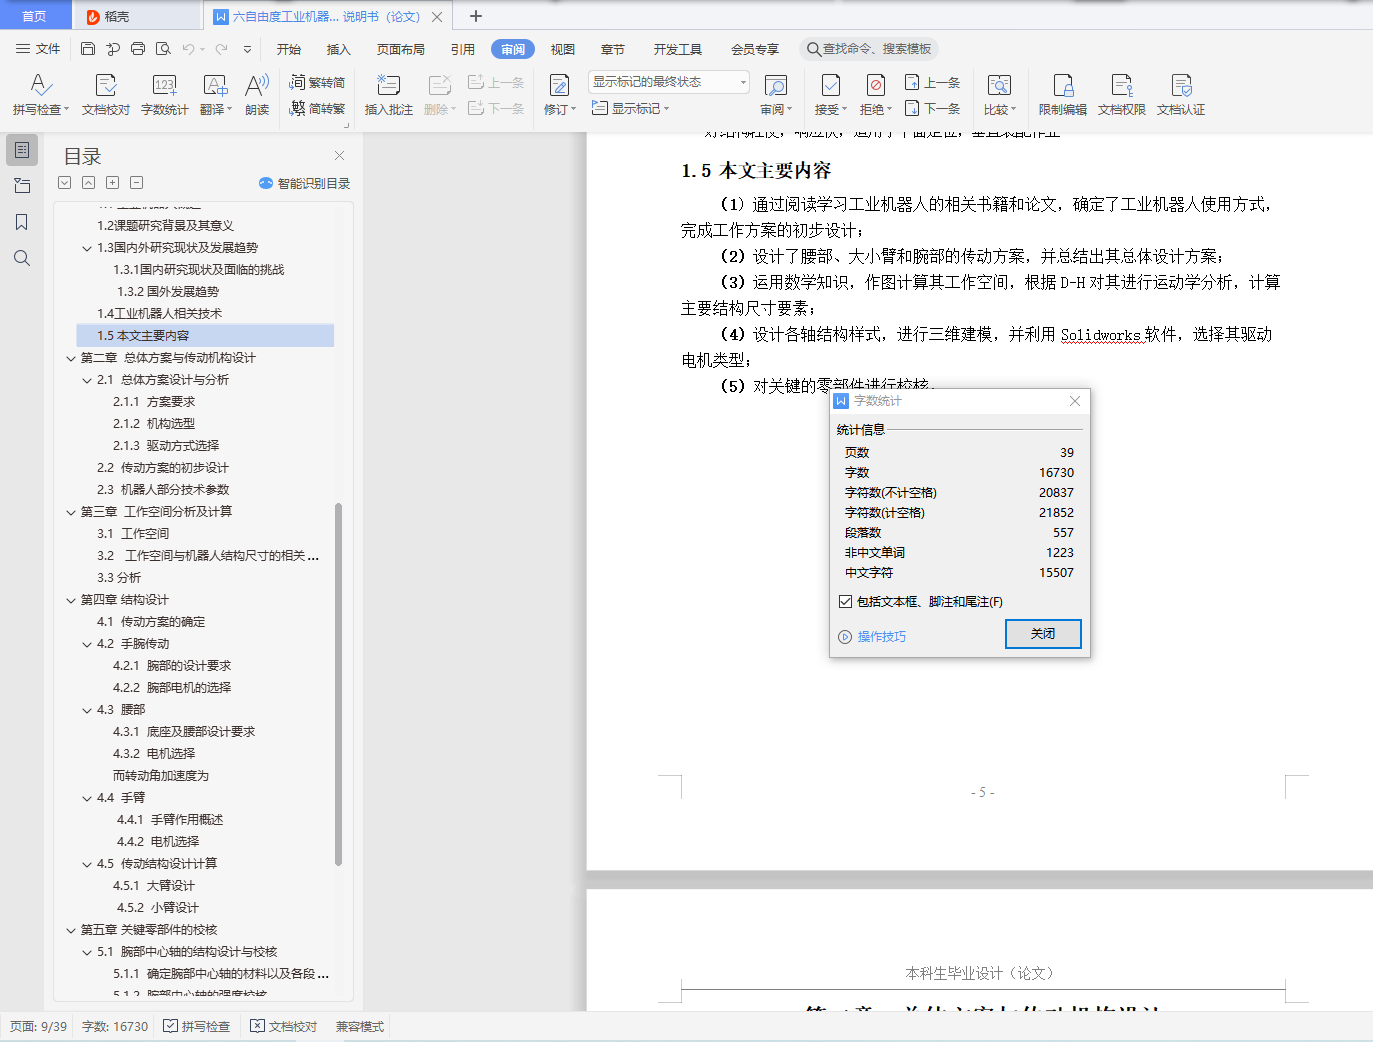
Task: Open document certification (文档认证)
Action: 1181,95
